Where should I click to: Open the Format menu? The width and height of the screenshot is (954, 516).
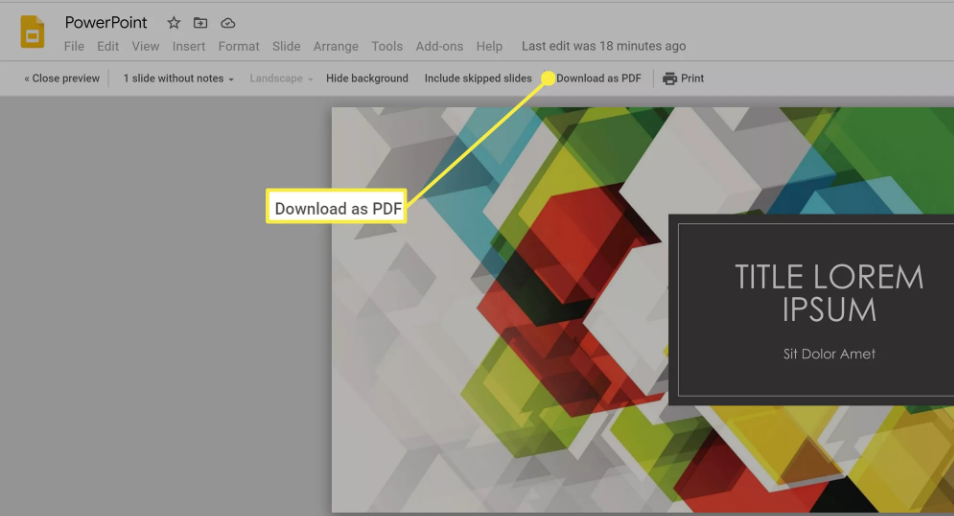click(238, 46)
